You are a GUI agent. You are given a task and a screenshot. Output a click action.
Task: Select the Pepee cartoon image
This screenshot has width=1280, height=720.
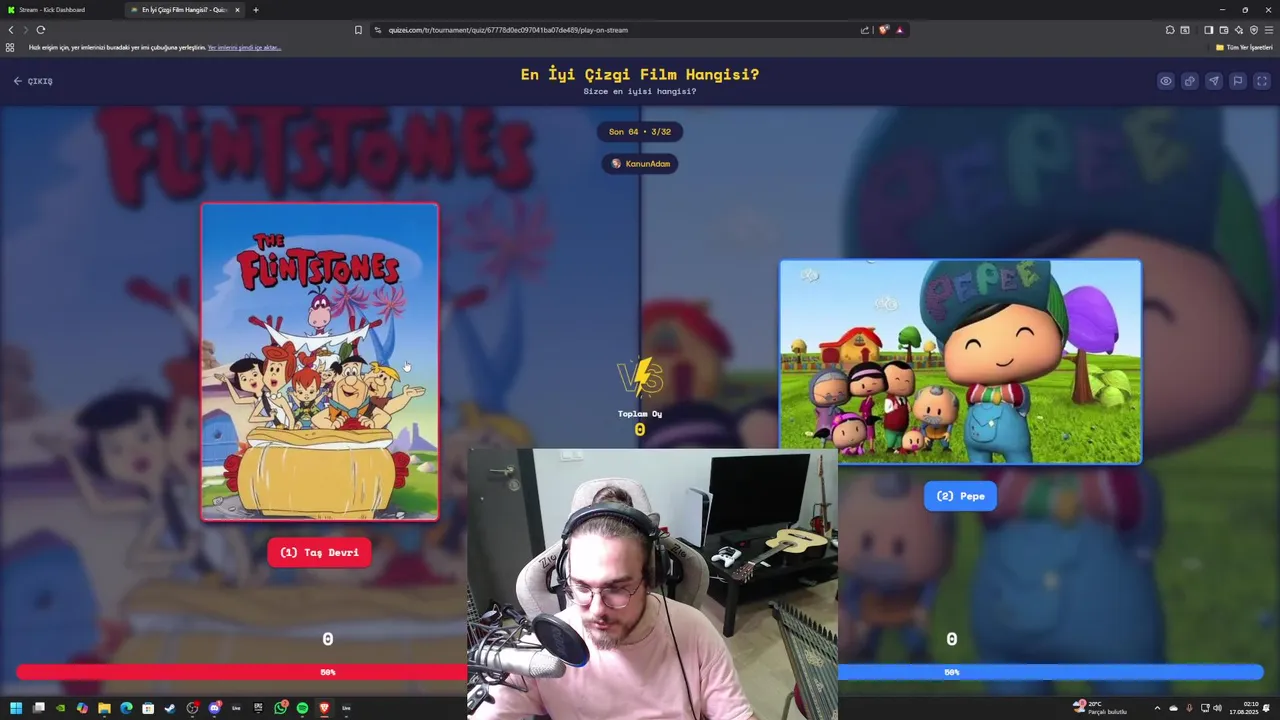[x=960, y=362]
